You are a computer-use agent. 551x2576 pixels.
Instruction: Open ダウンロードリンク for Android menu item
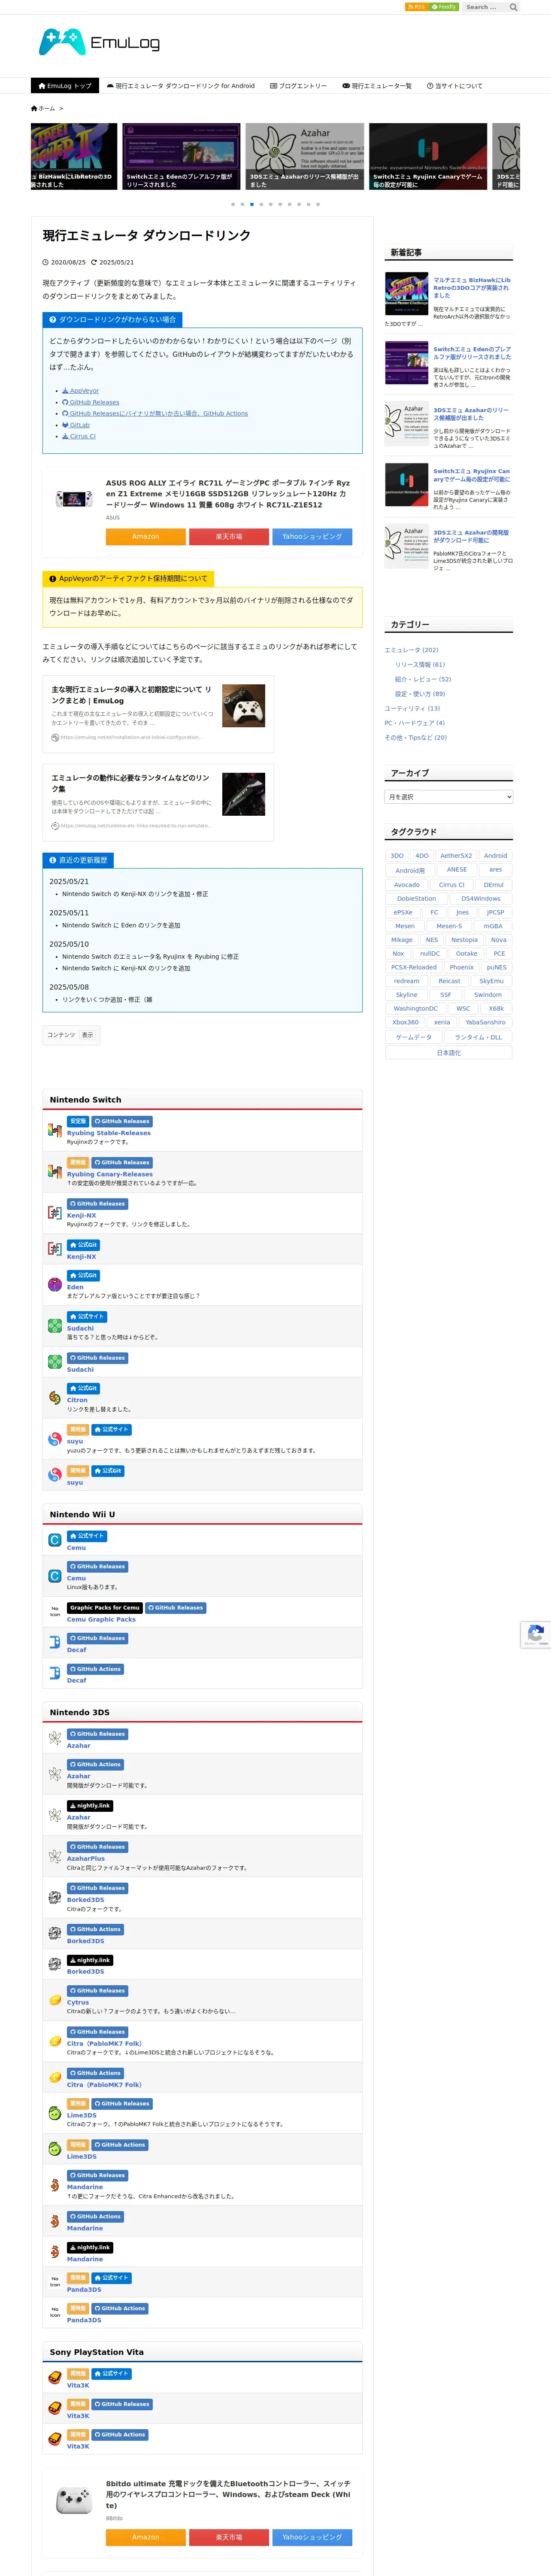(x=181, y=86)
